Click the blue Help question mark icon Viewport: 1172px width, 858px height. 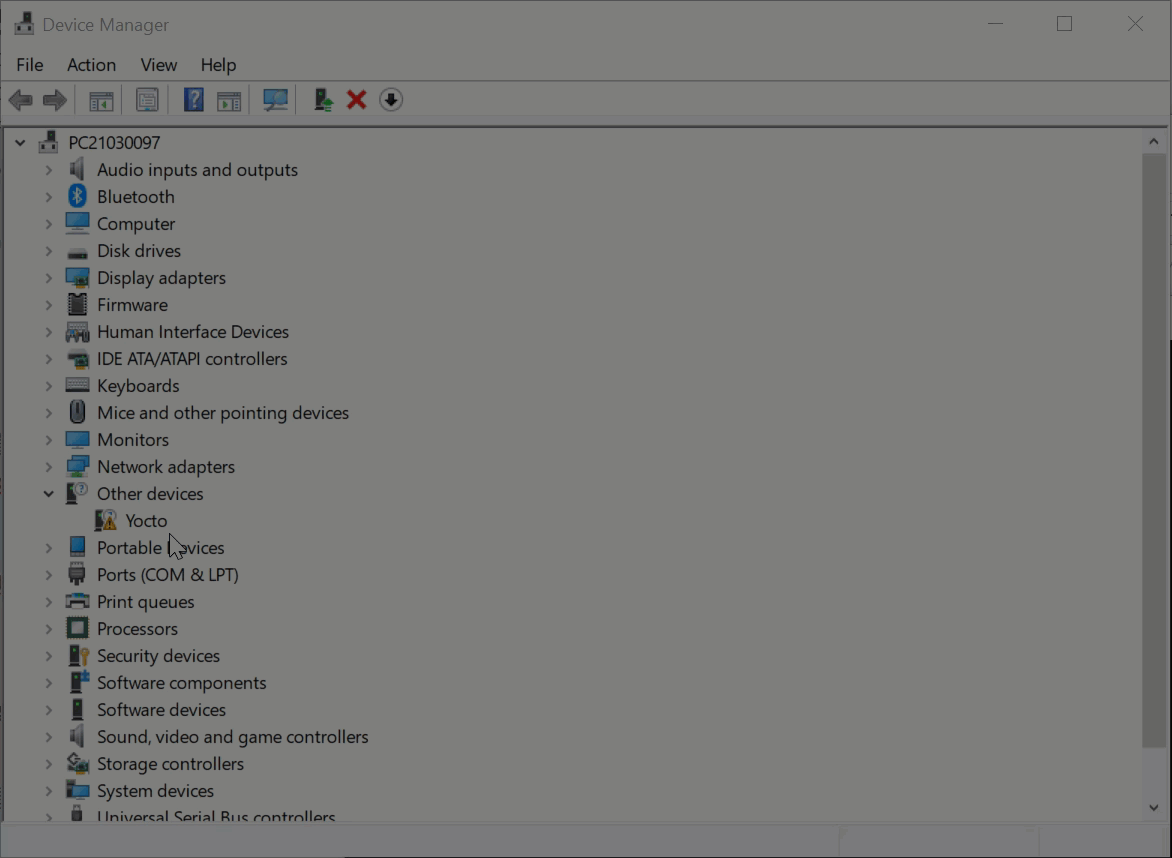point(194,100)
